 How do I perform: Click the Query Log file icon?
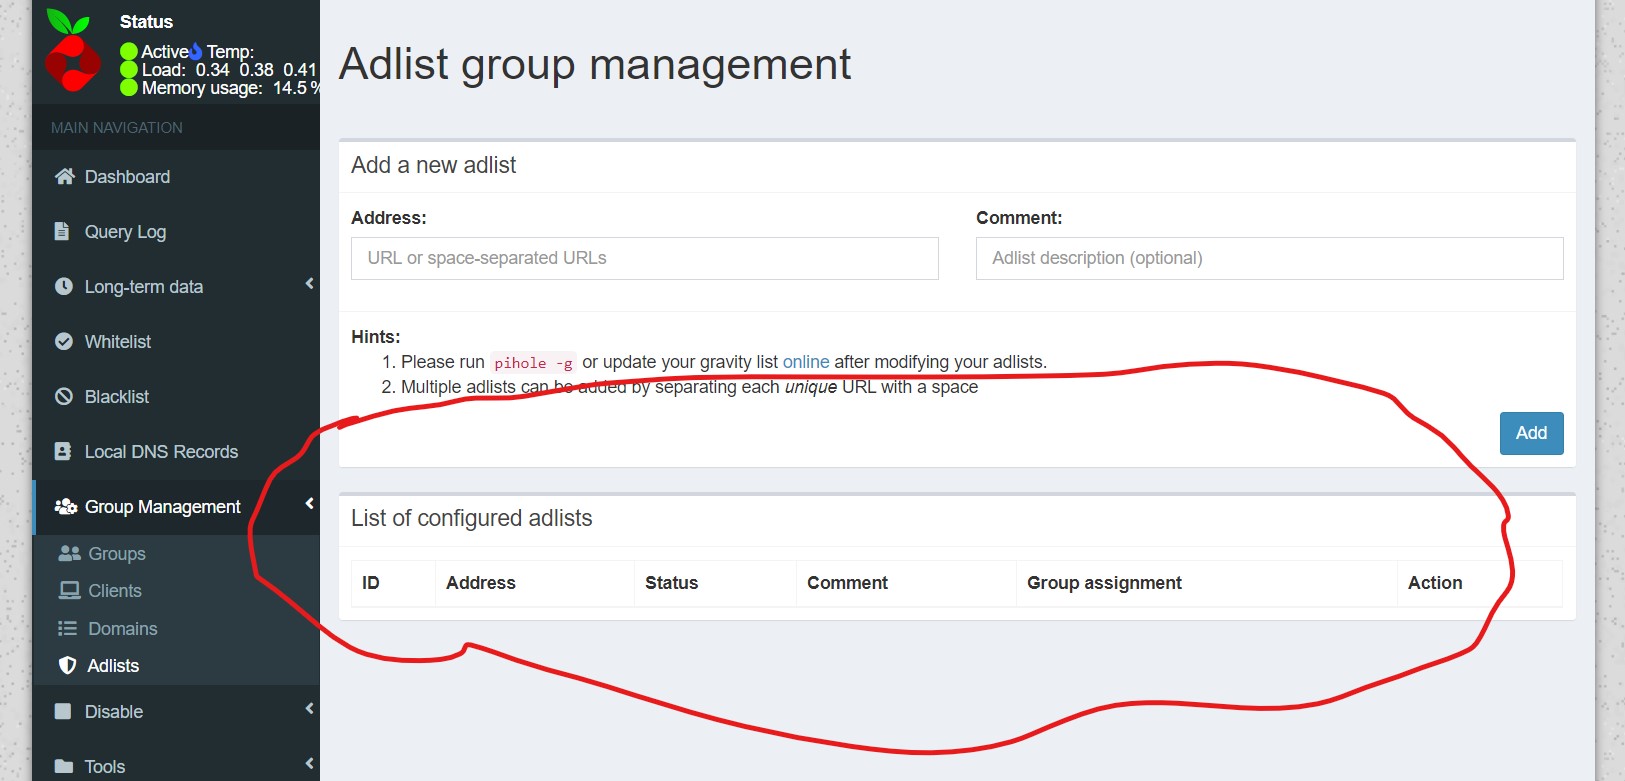pyautogui.click(x=62, y=232)
